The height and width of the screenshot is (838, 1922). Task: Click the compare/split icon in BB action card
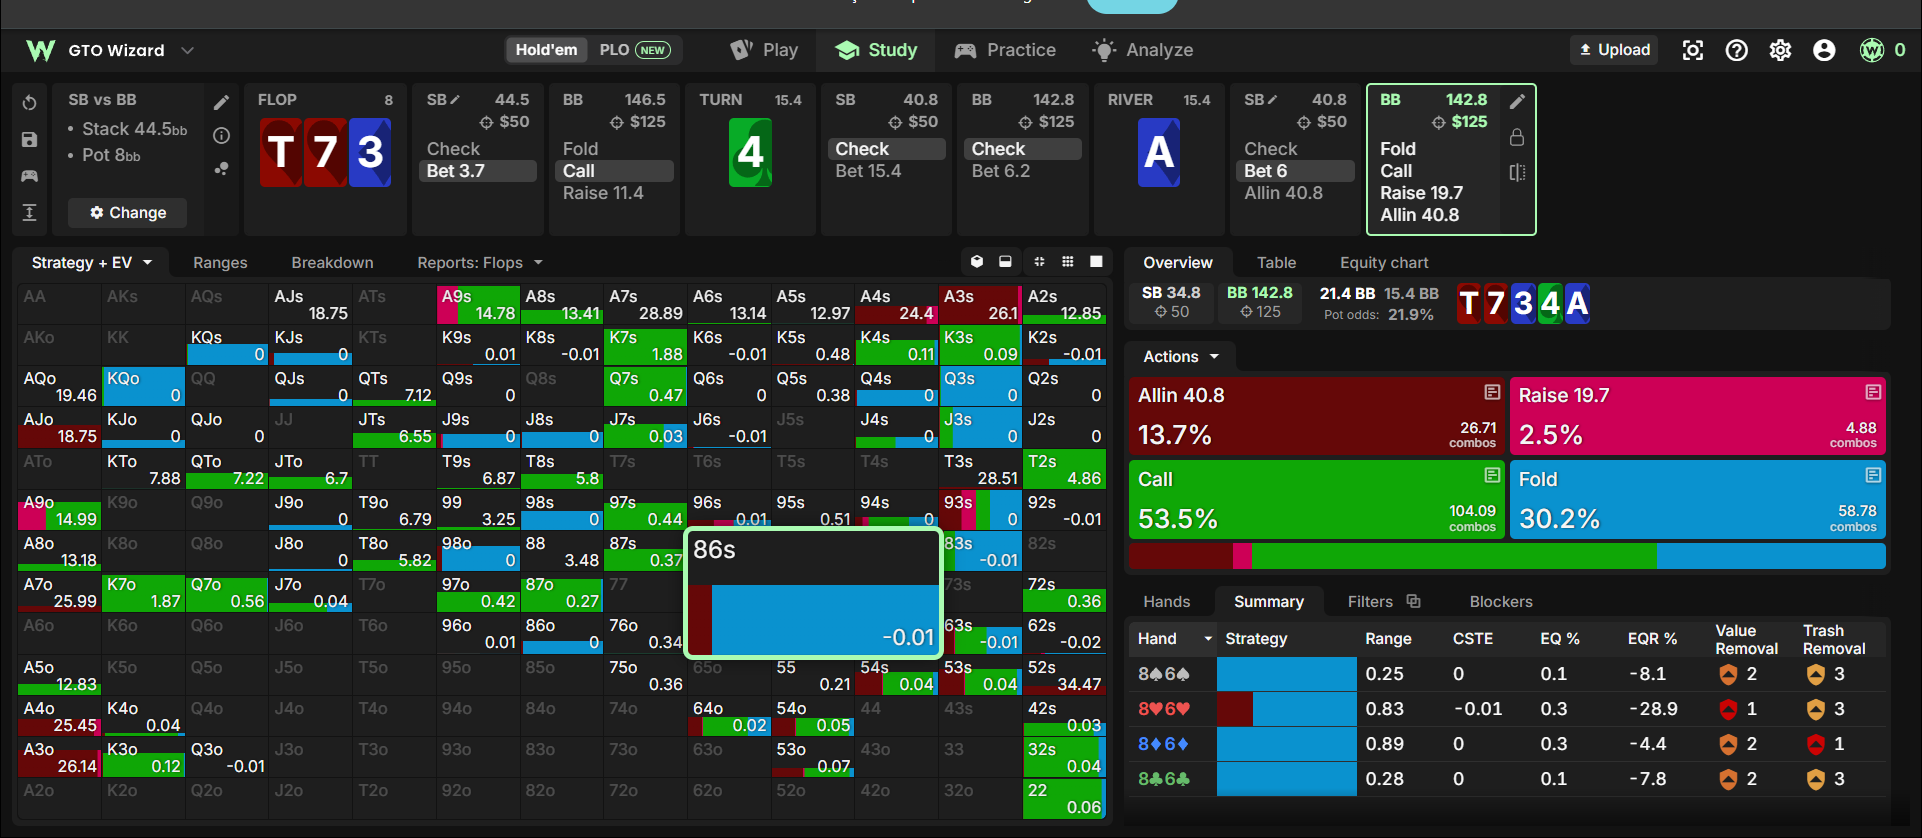(x=1517, y=172)
